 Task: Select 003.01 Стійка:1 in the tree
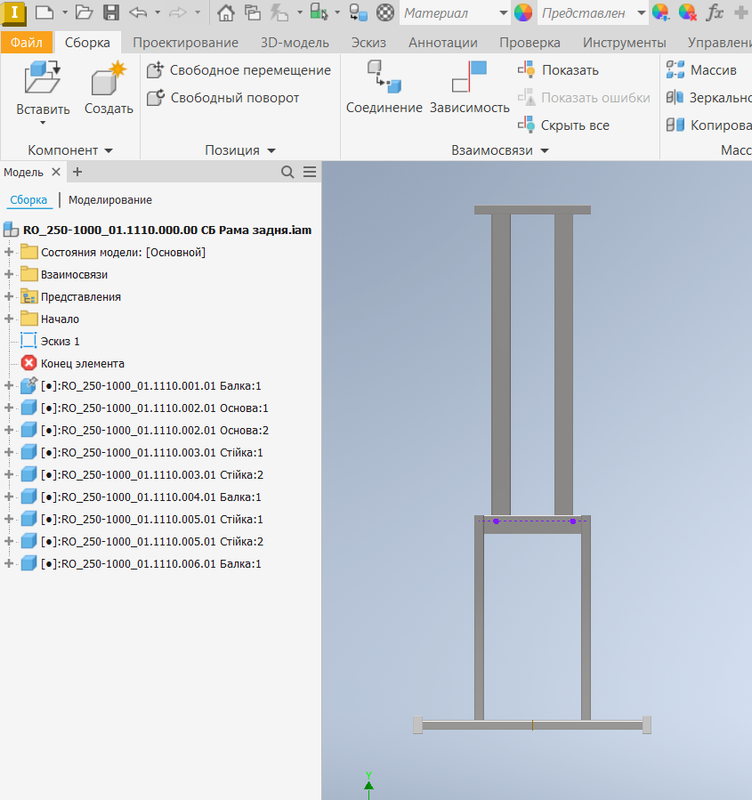point(152,453)
